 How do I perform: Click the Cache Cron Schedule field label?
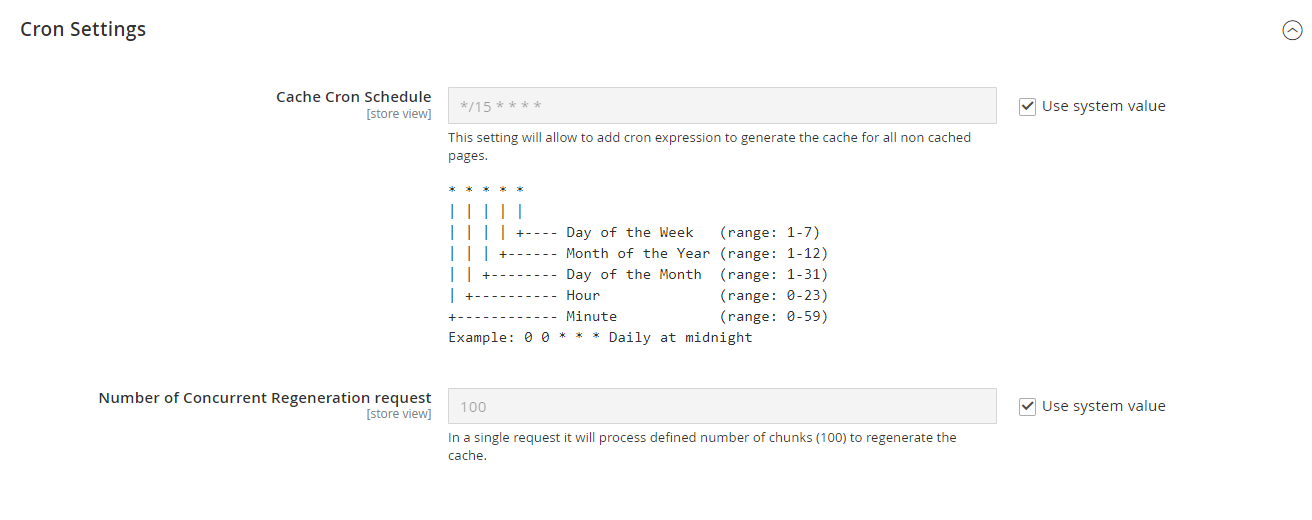click(353, 97)
